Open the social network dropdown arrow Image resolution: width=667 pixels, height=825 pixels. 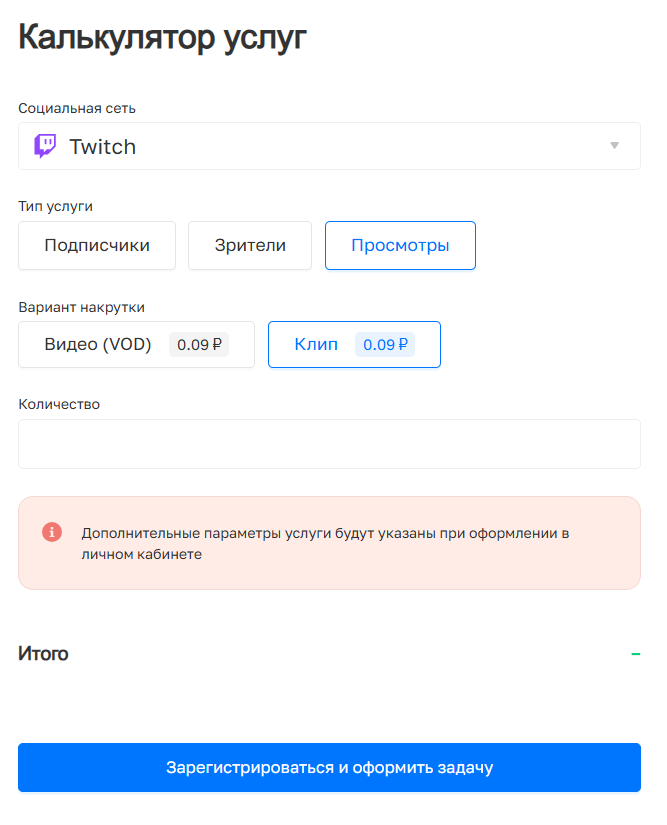tap(614, 146)
